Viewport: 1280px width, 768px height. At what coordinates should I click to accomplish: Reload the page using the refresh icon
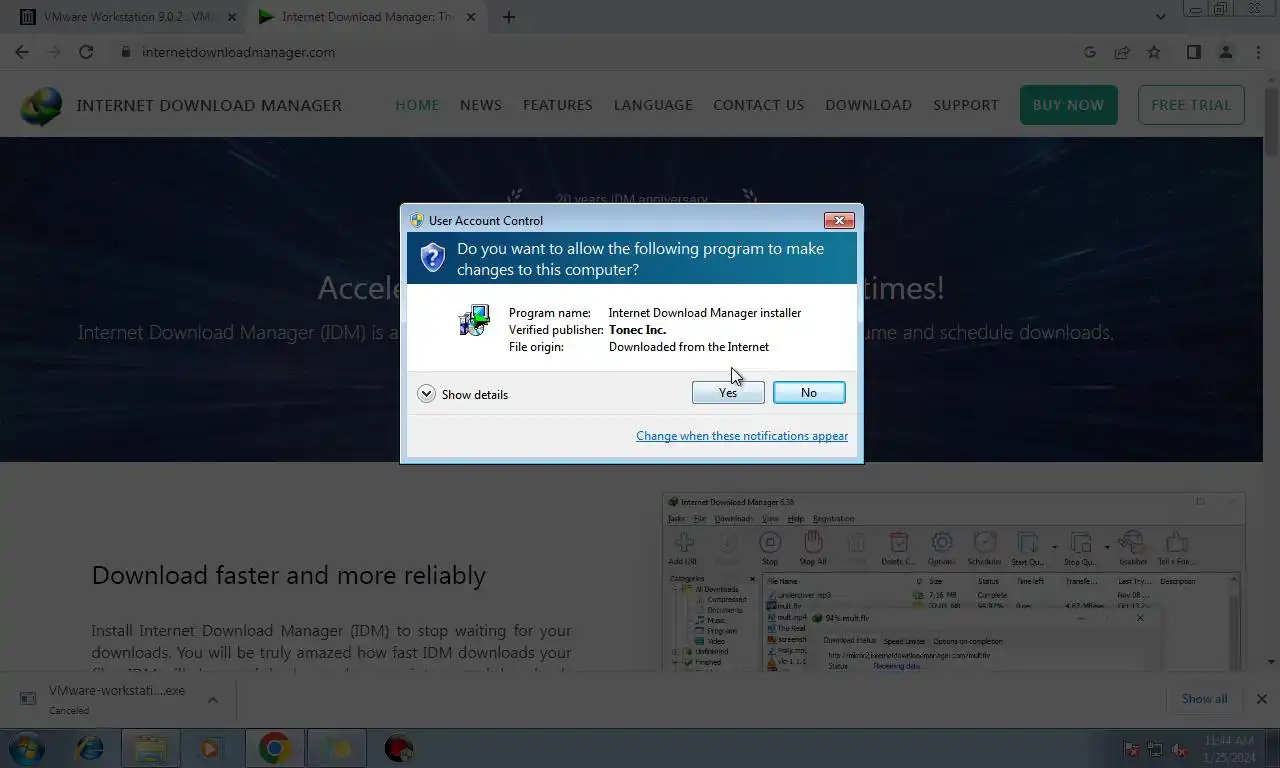(x=86, y=52)
